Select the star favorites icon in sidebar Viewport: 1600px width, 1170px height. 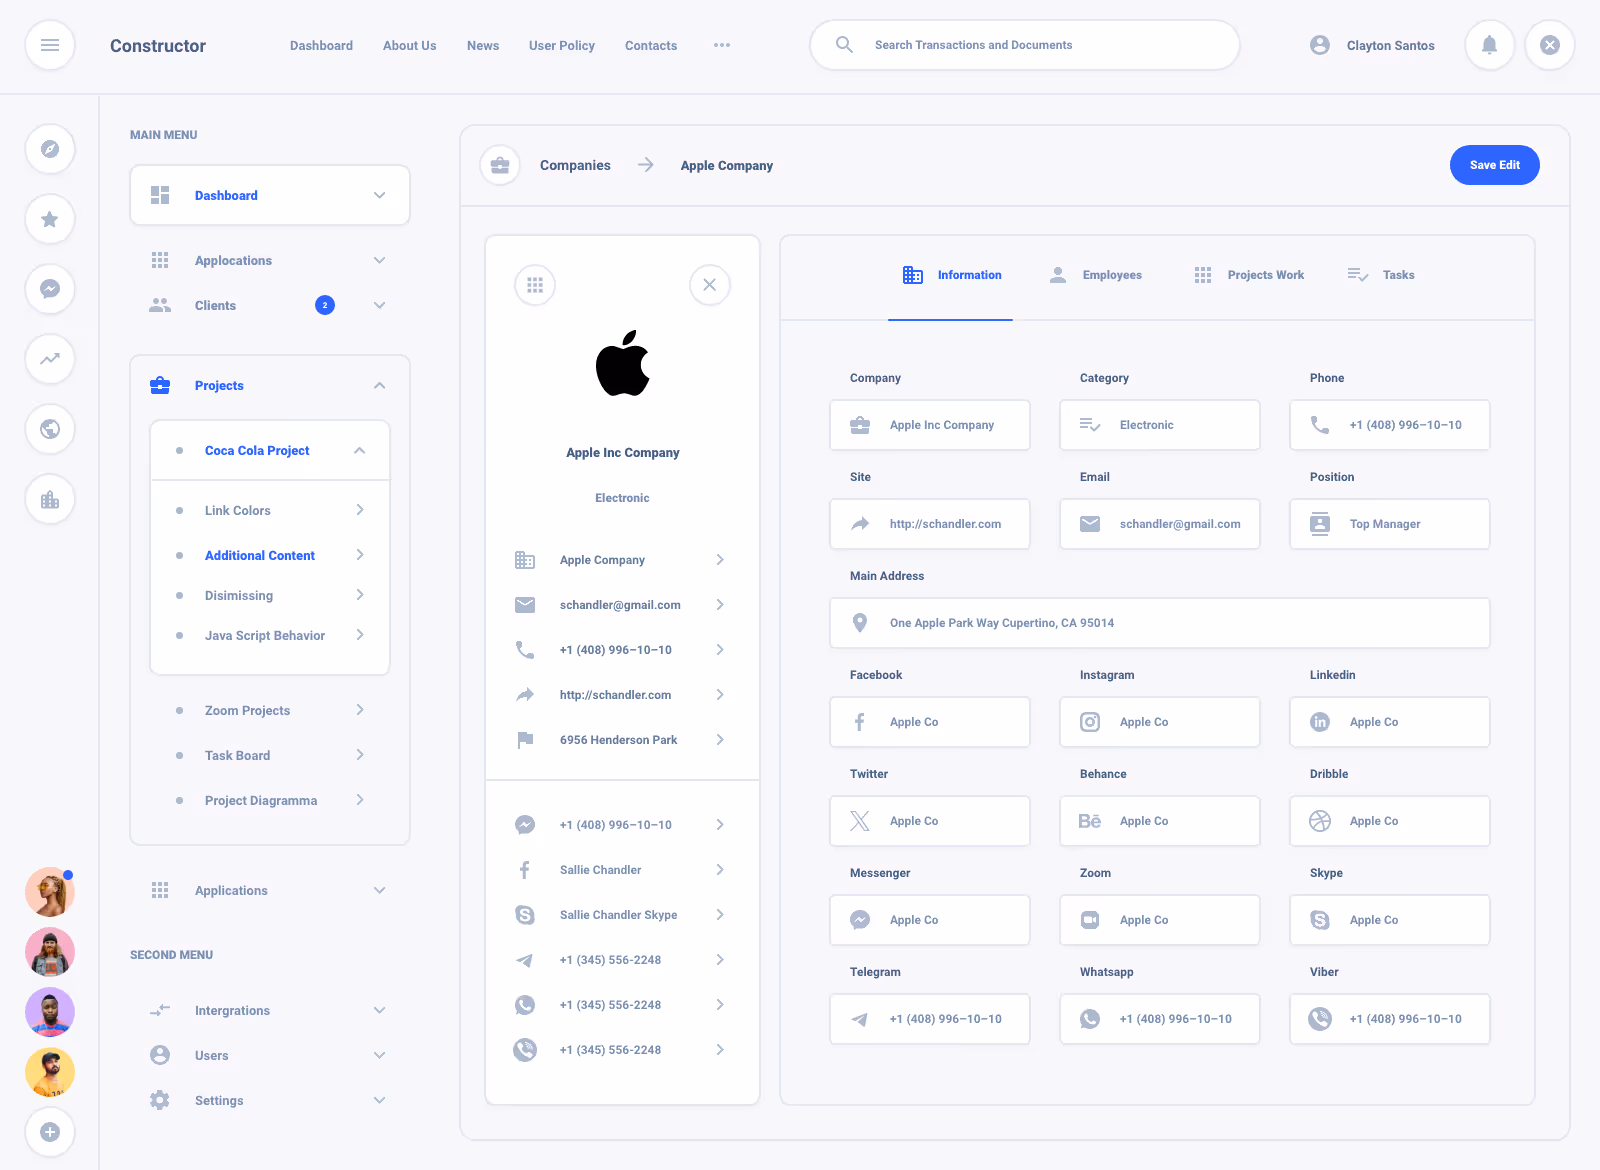[x=50, y=219]
